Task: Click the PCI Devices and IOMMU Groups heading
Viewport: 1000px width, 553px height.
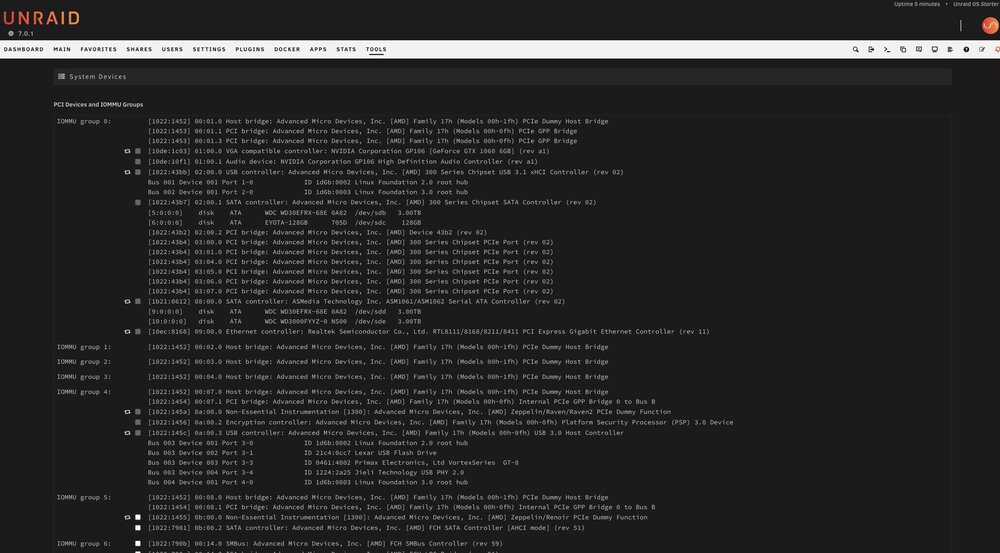Action: 98,105
